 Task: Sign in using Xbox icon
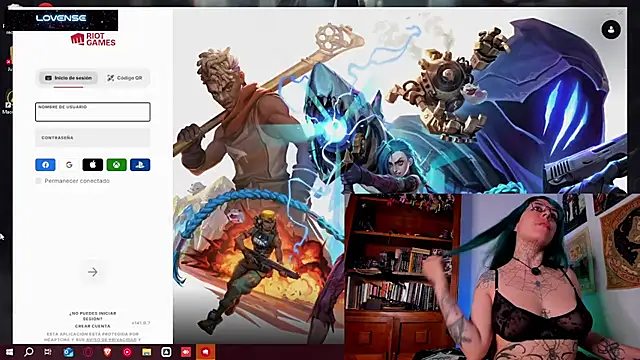click(116, 165)
